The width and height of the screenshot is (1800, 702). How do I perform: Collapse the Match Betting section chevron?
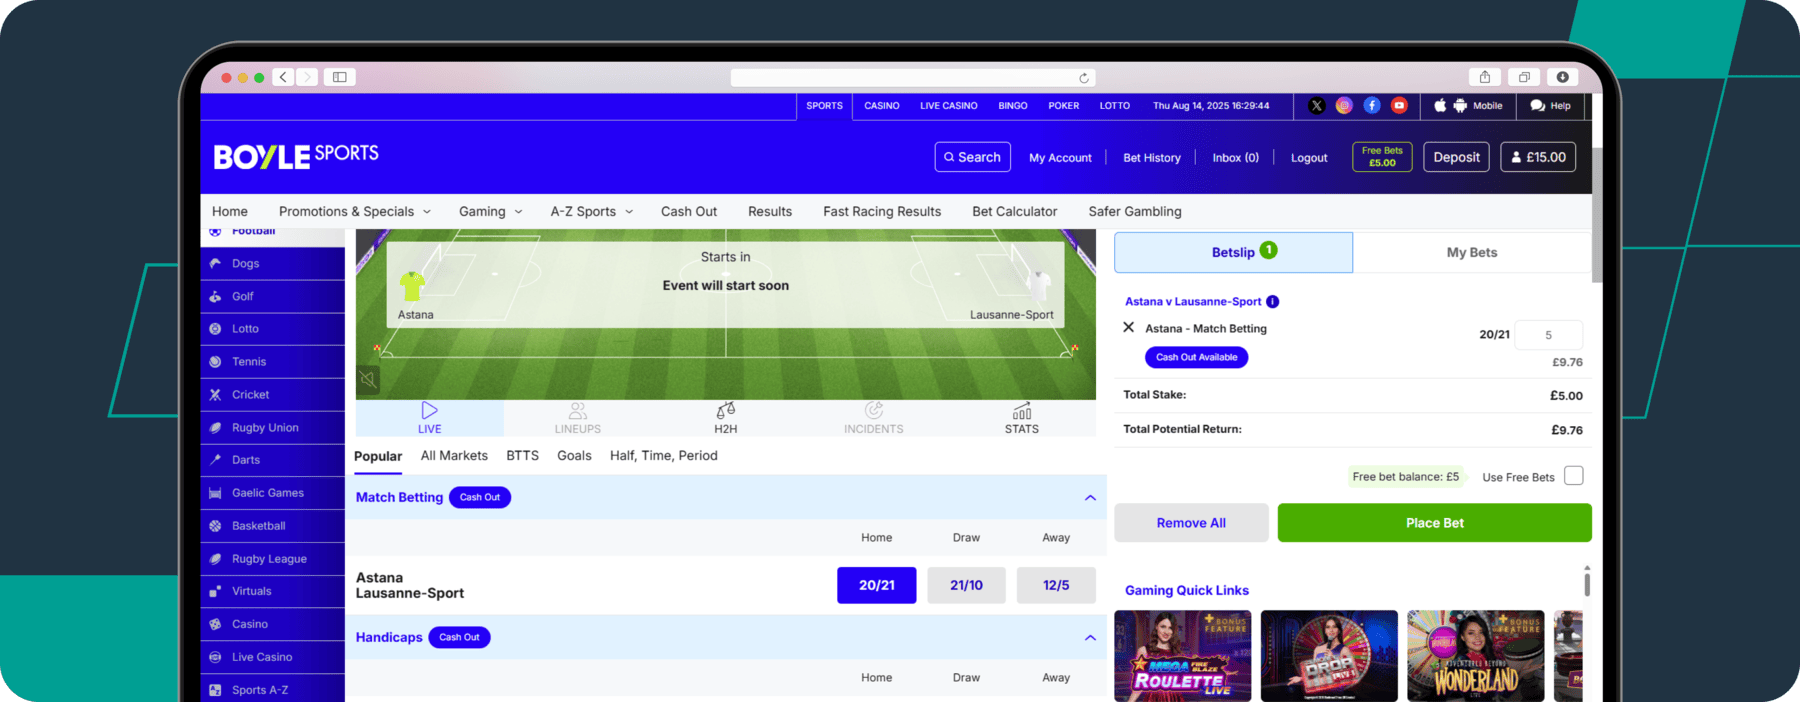click(1090, 497)
